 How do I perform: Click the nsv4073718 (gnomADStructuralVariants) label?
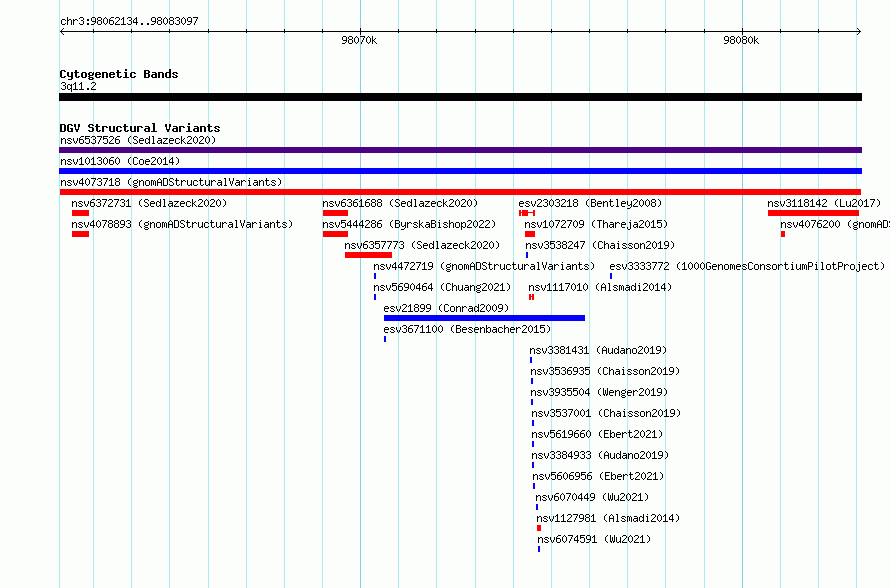(171, 182)
